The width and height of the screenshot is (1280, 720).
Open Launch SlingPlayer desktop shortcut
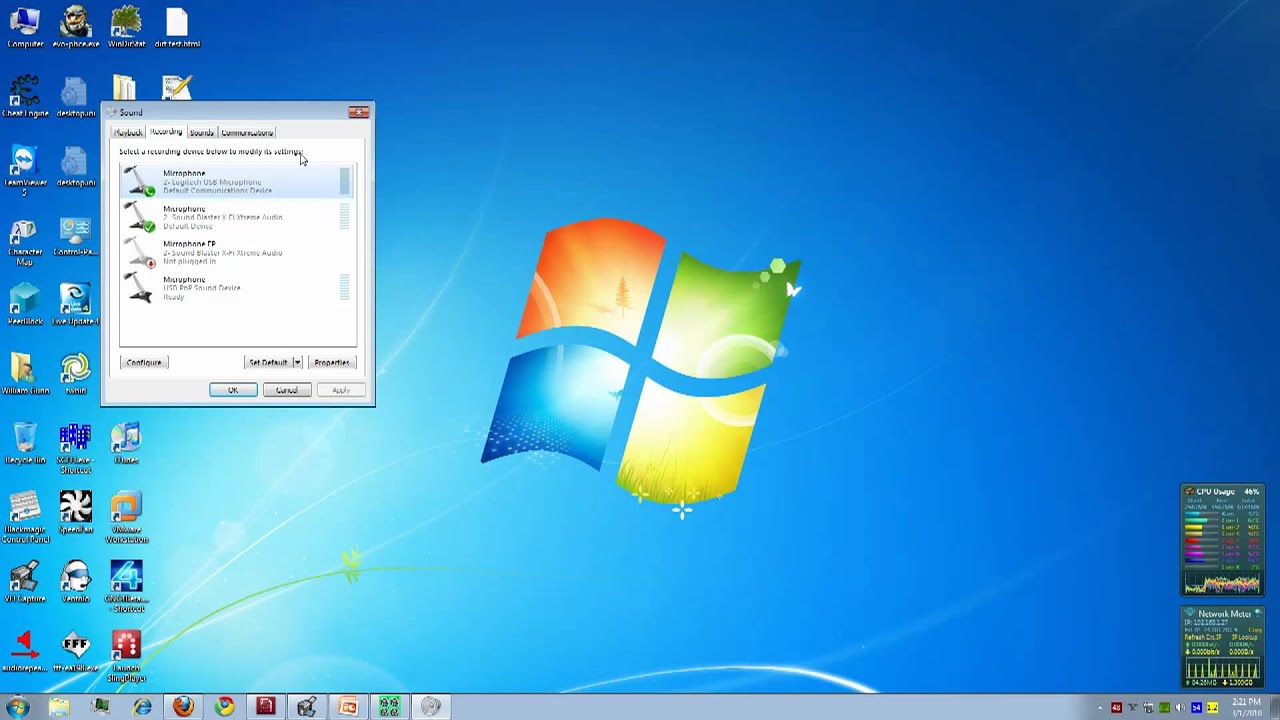126,656
